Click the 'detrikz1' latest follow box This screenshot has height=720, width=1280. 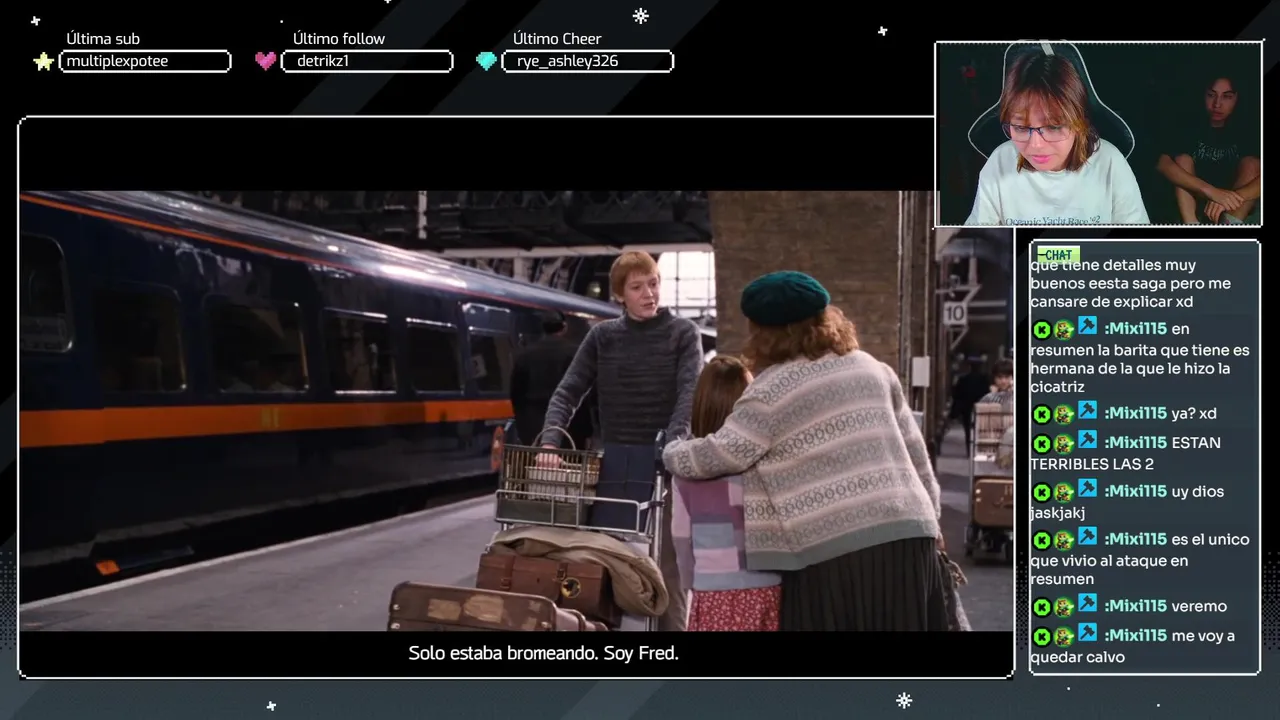click(x=367, y=61)
